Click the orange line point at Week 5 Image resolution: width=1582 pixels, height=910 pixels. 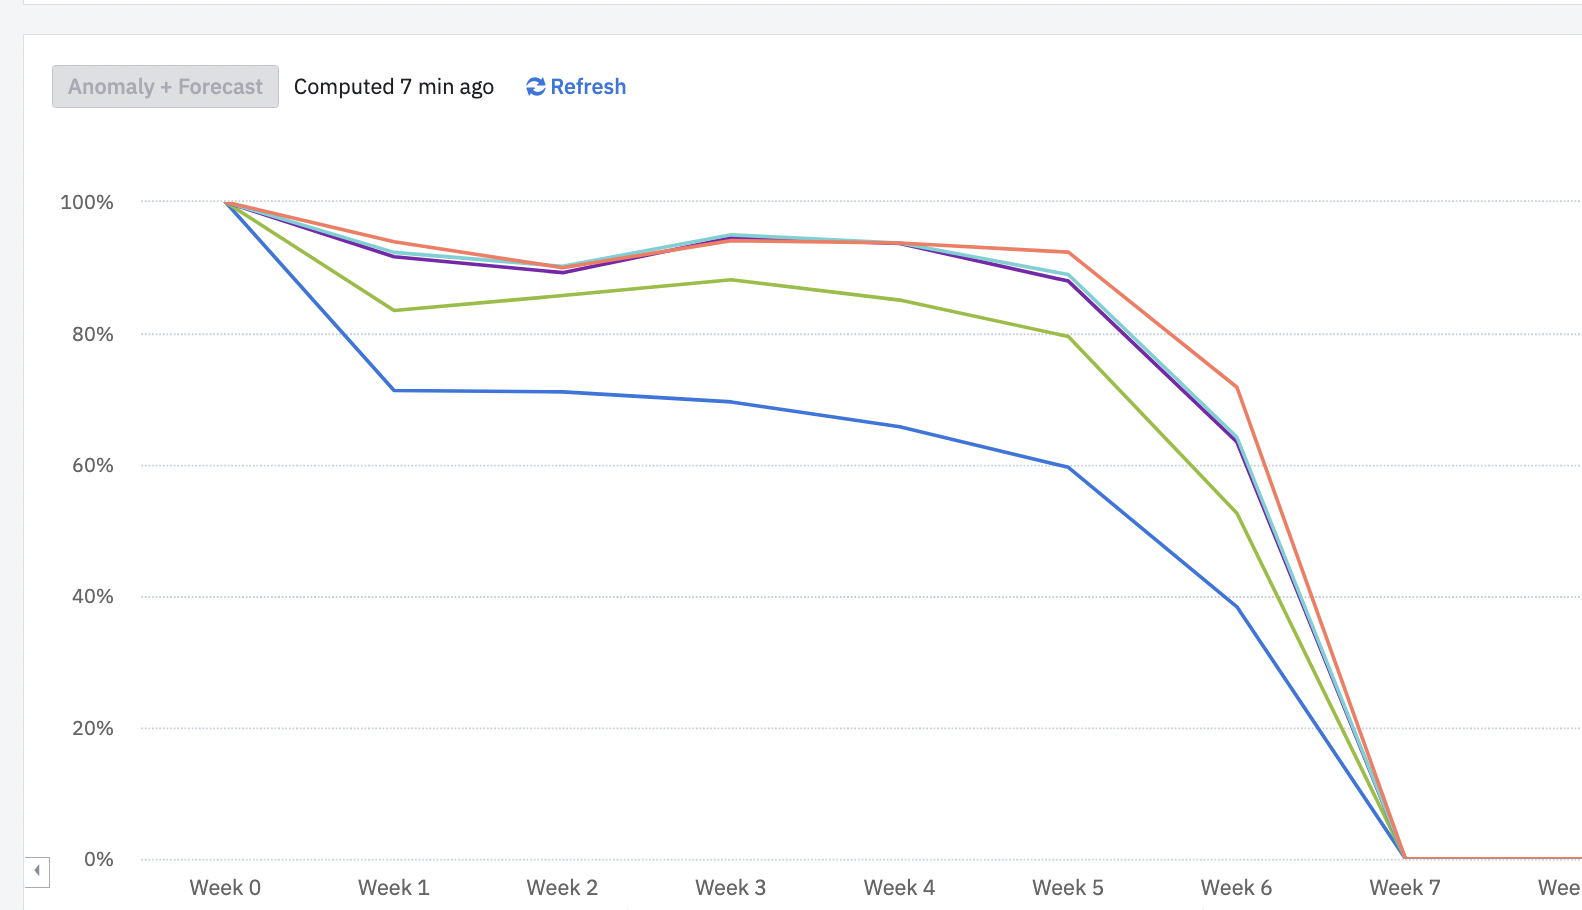tap(1068, 252)
